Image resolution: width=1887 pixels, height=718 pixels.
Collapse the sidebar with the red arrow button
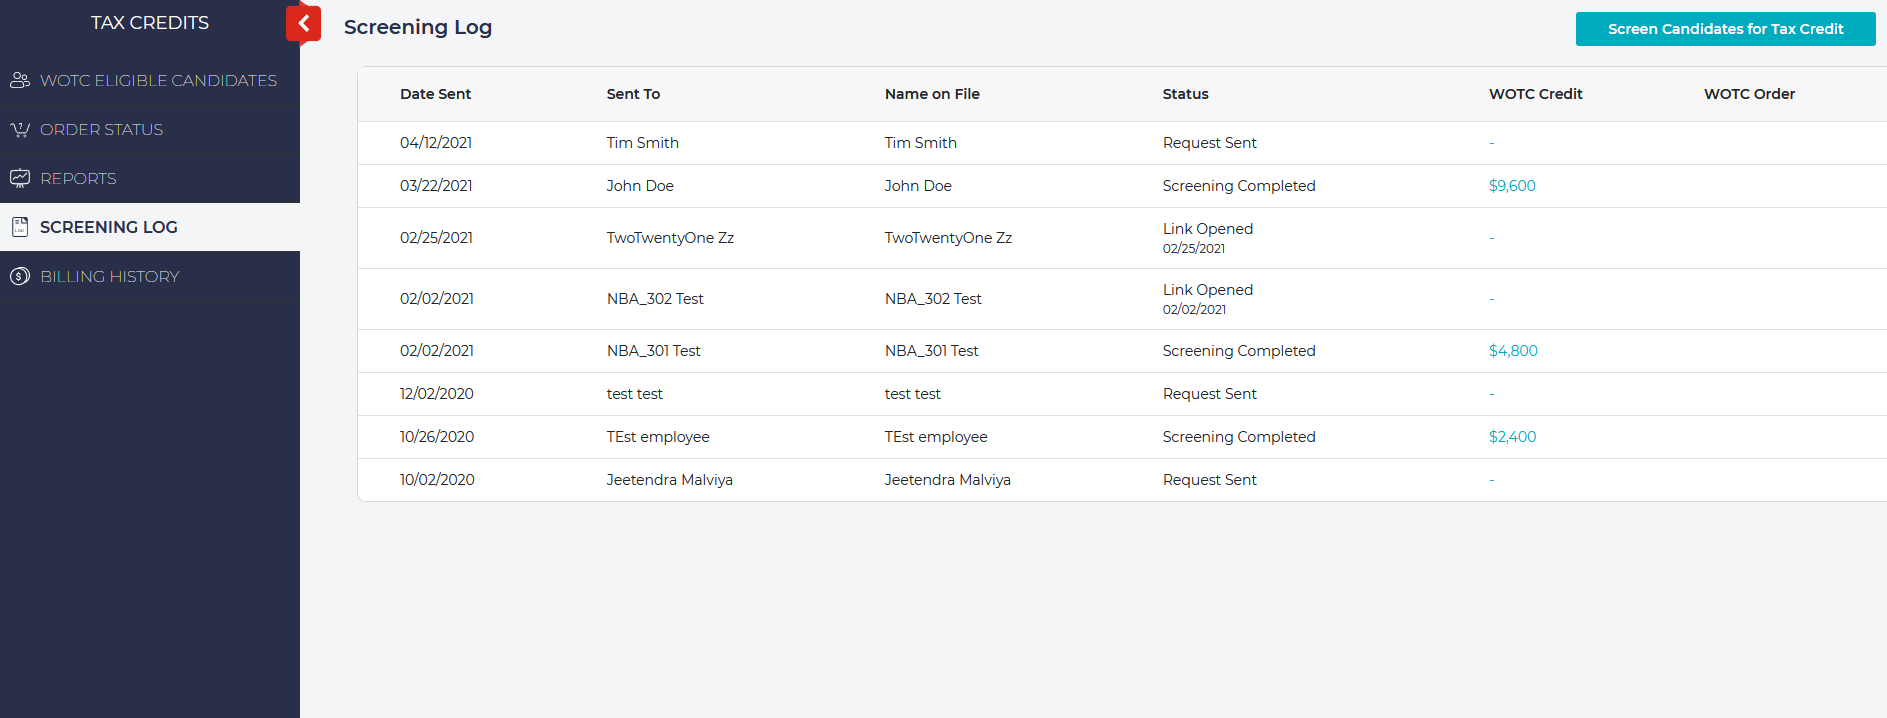point(304,24)
